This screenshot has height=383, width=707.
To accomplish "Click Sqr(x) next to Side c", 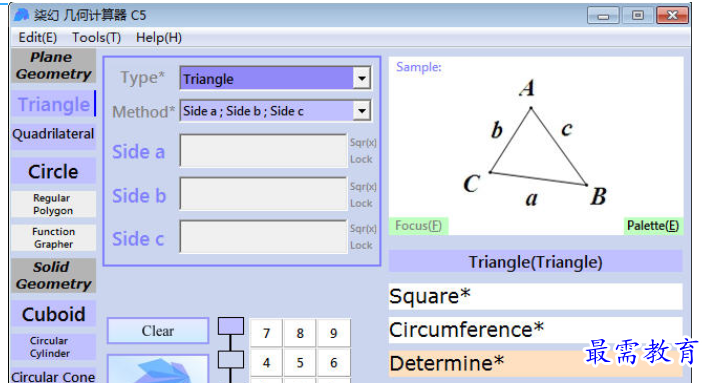I will point(363,229).
